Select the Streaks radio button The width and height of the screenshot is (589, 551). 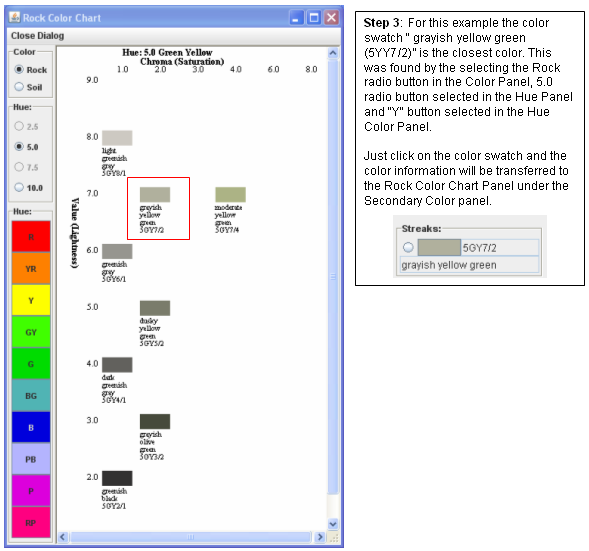click(408, 247)
